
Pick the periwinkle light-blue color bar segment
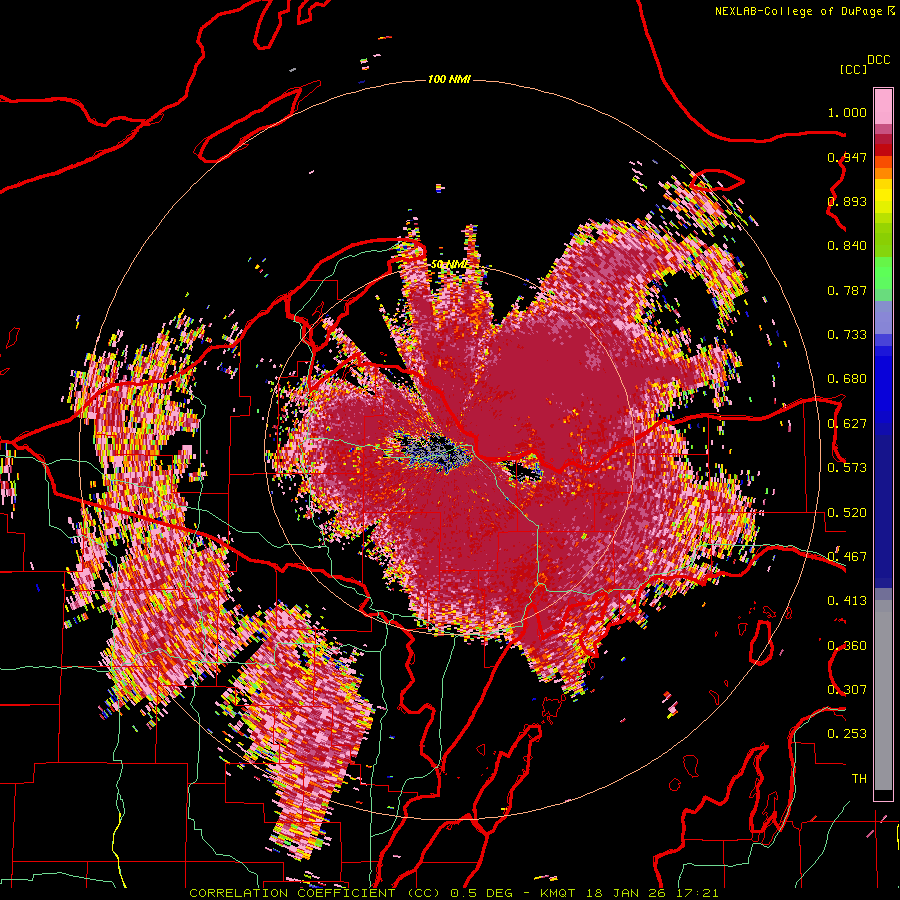coord(883,318)
